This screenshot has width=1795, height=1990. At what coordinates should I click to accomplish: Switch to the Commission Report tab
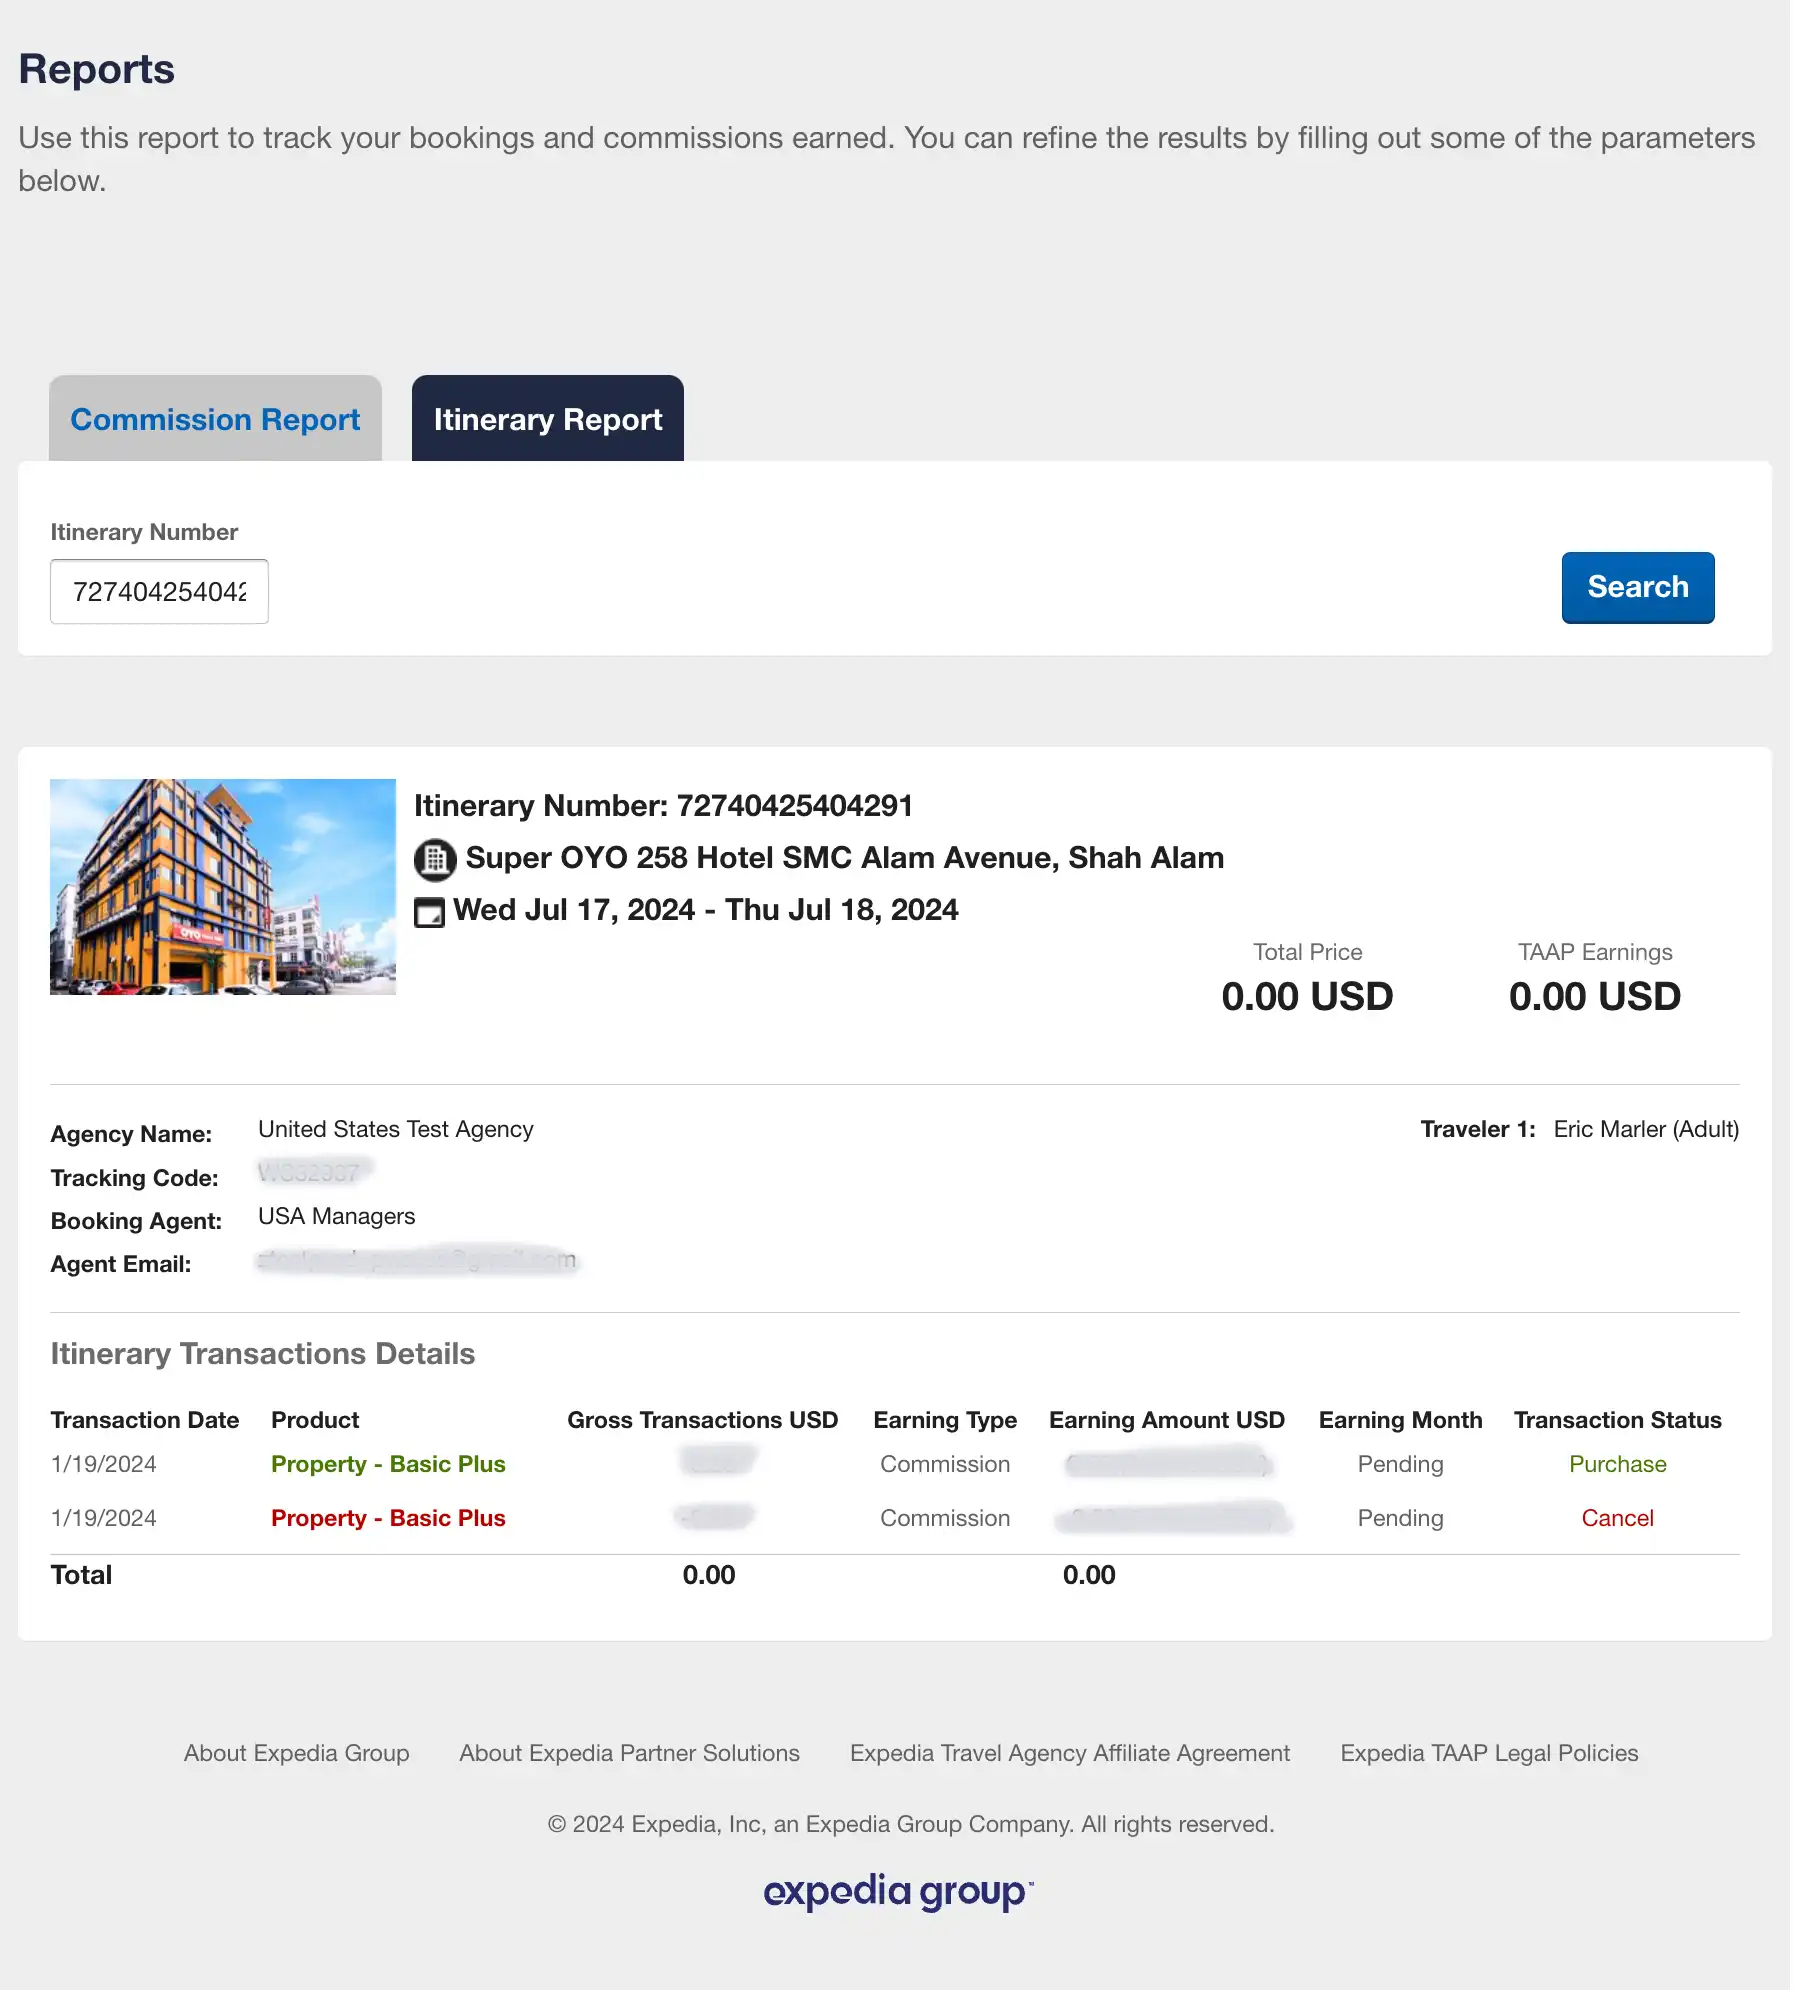point(215,419)
